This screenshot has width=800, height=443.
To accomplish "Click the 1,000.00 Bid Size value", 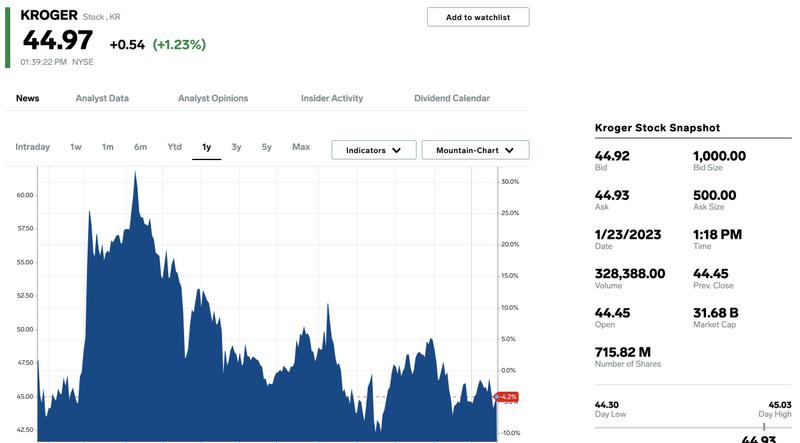I will click(x=719, y=156).
